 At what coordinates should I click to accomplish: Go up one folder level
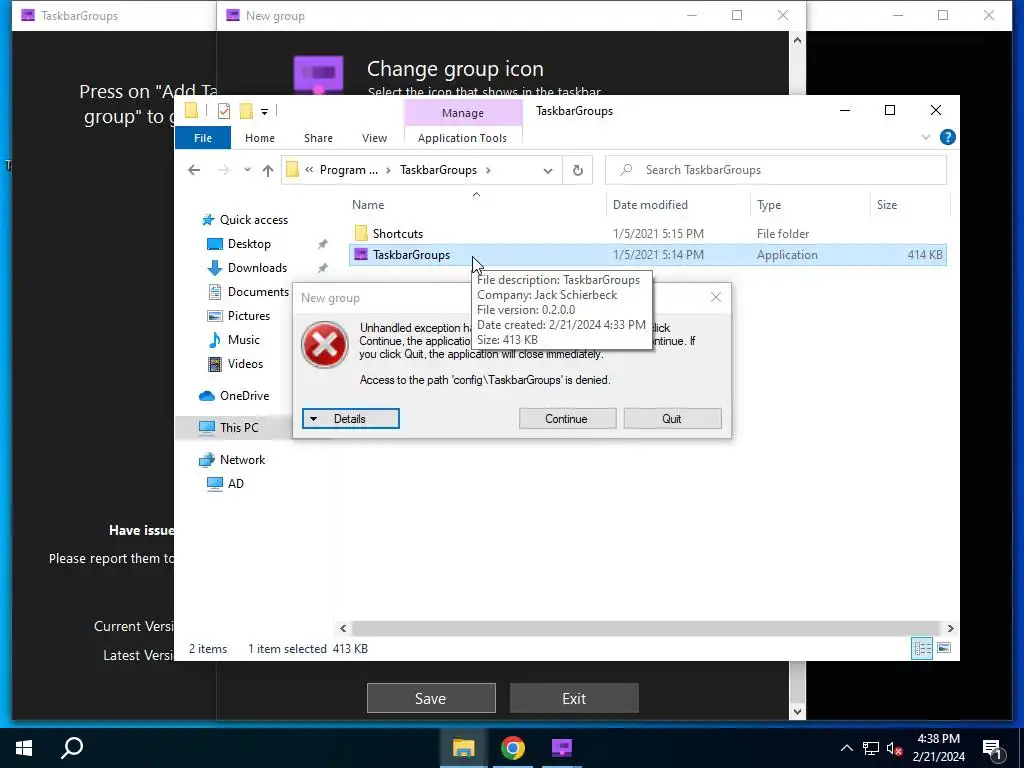point(268,170)
